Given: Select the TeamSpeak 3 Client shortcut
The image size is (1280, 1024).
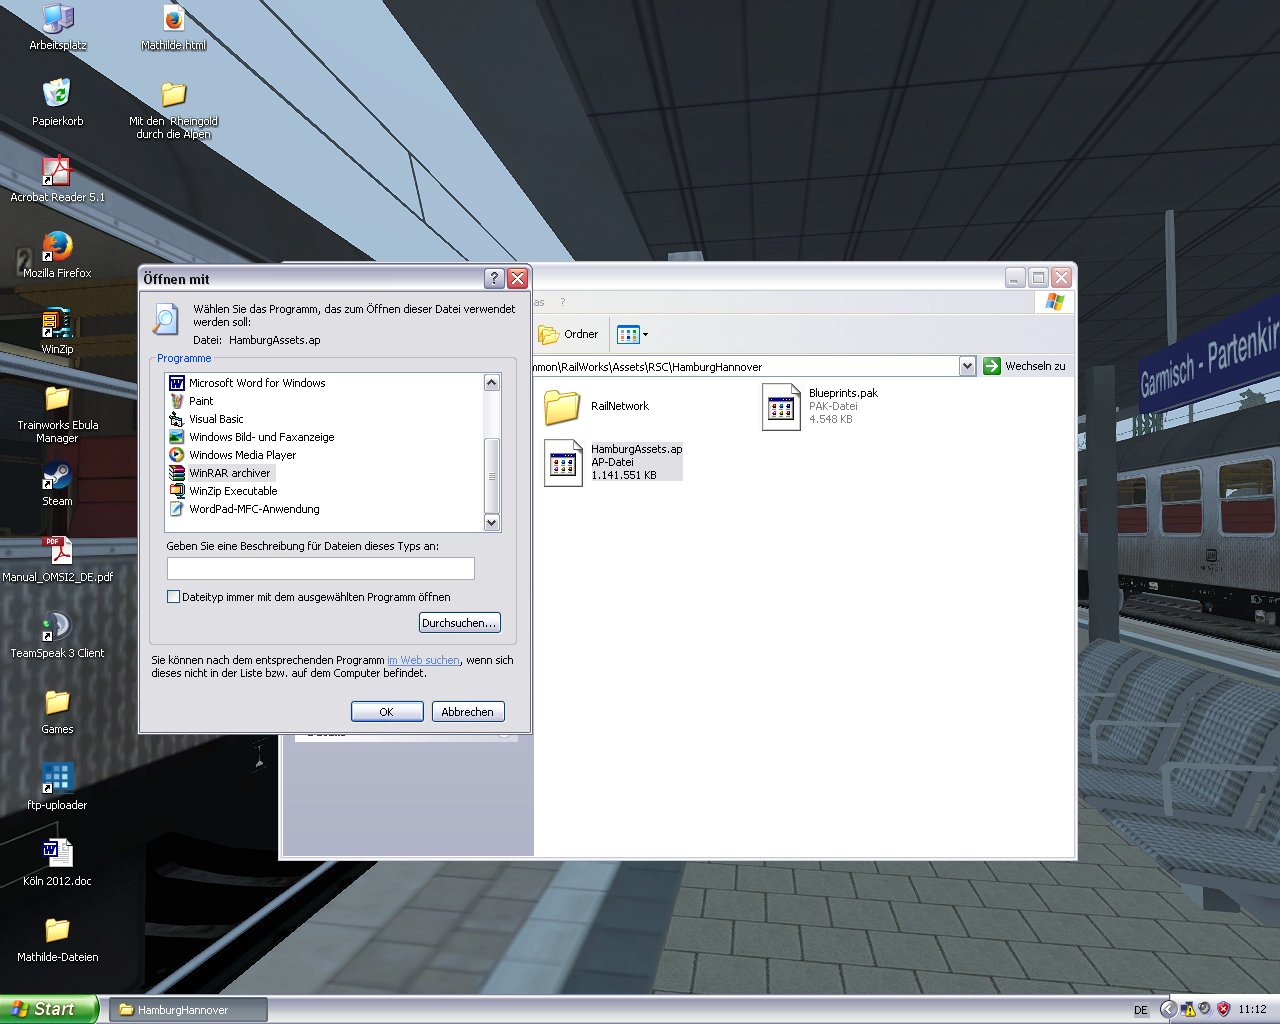Looking at the screenshot, I should [x=58, y=636].
